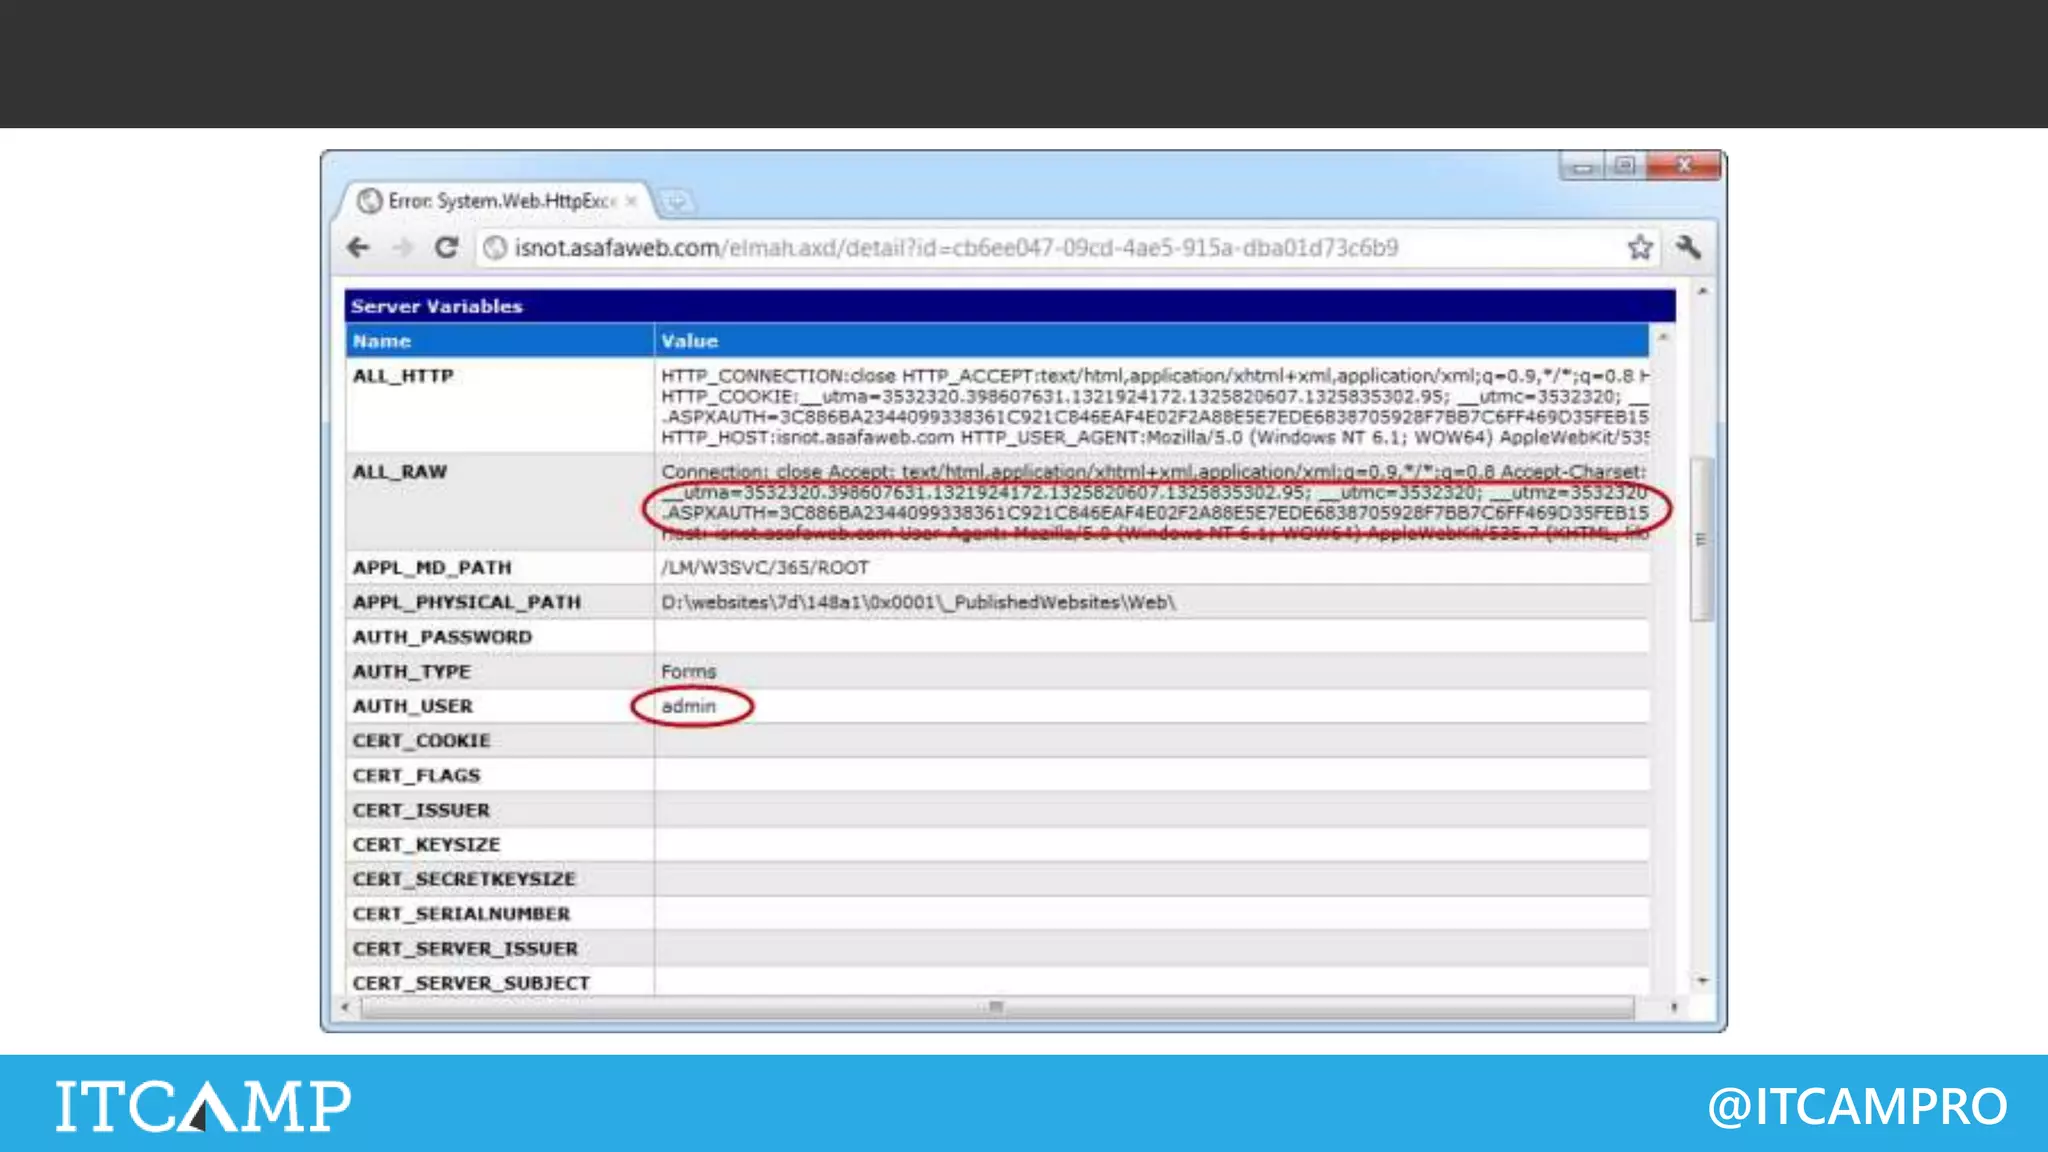Click the browser forward arrow
Screen dimensions: 2048x1152
pos(403,247)
